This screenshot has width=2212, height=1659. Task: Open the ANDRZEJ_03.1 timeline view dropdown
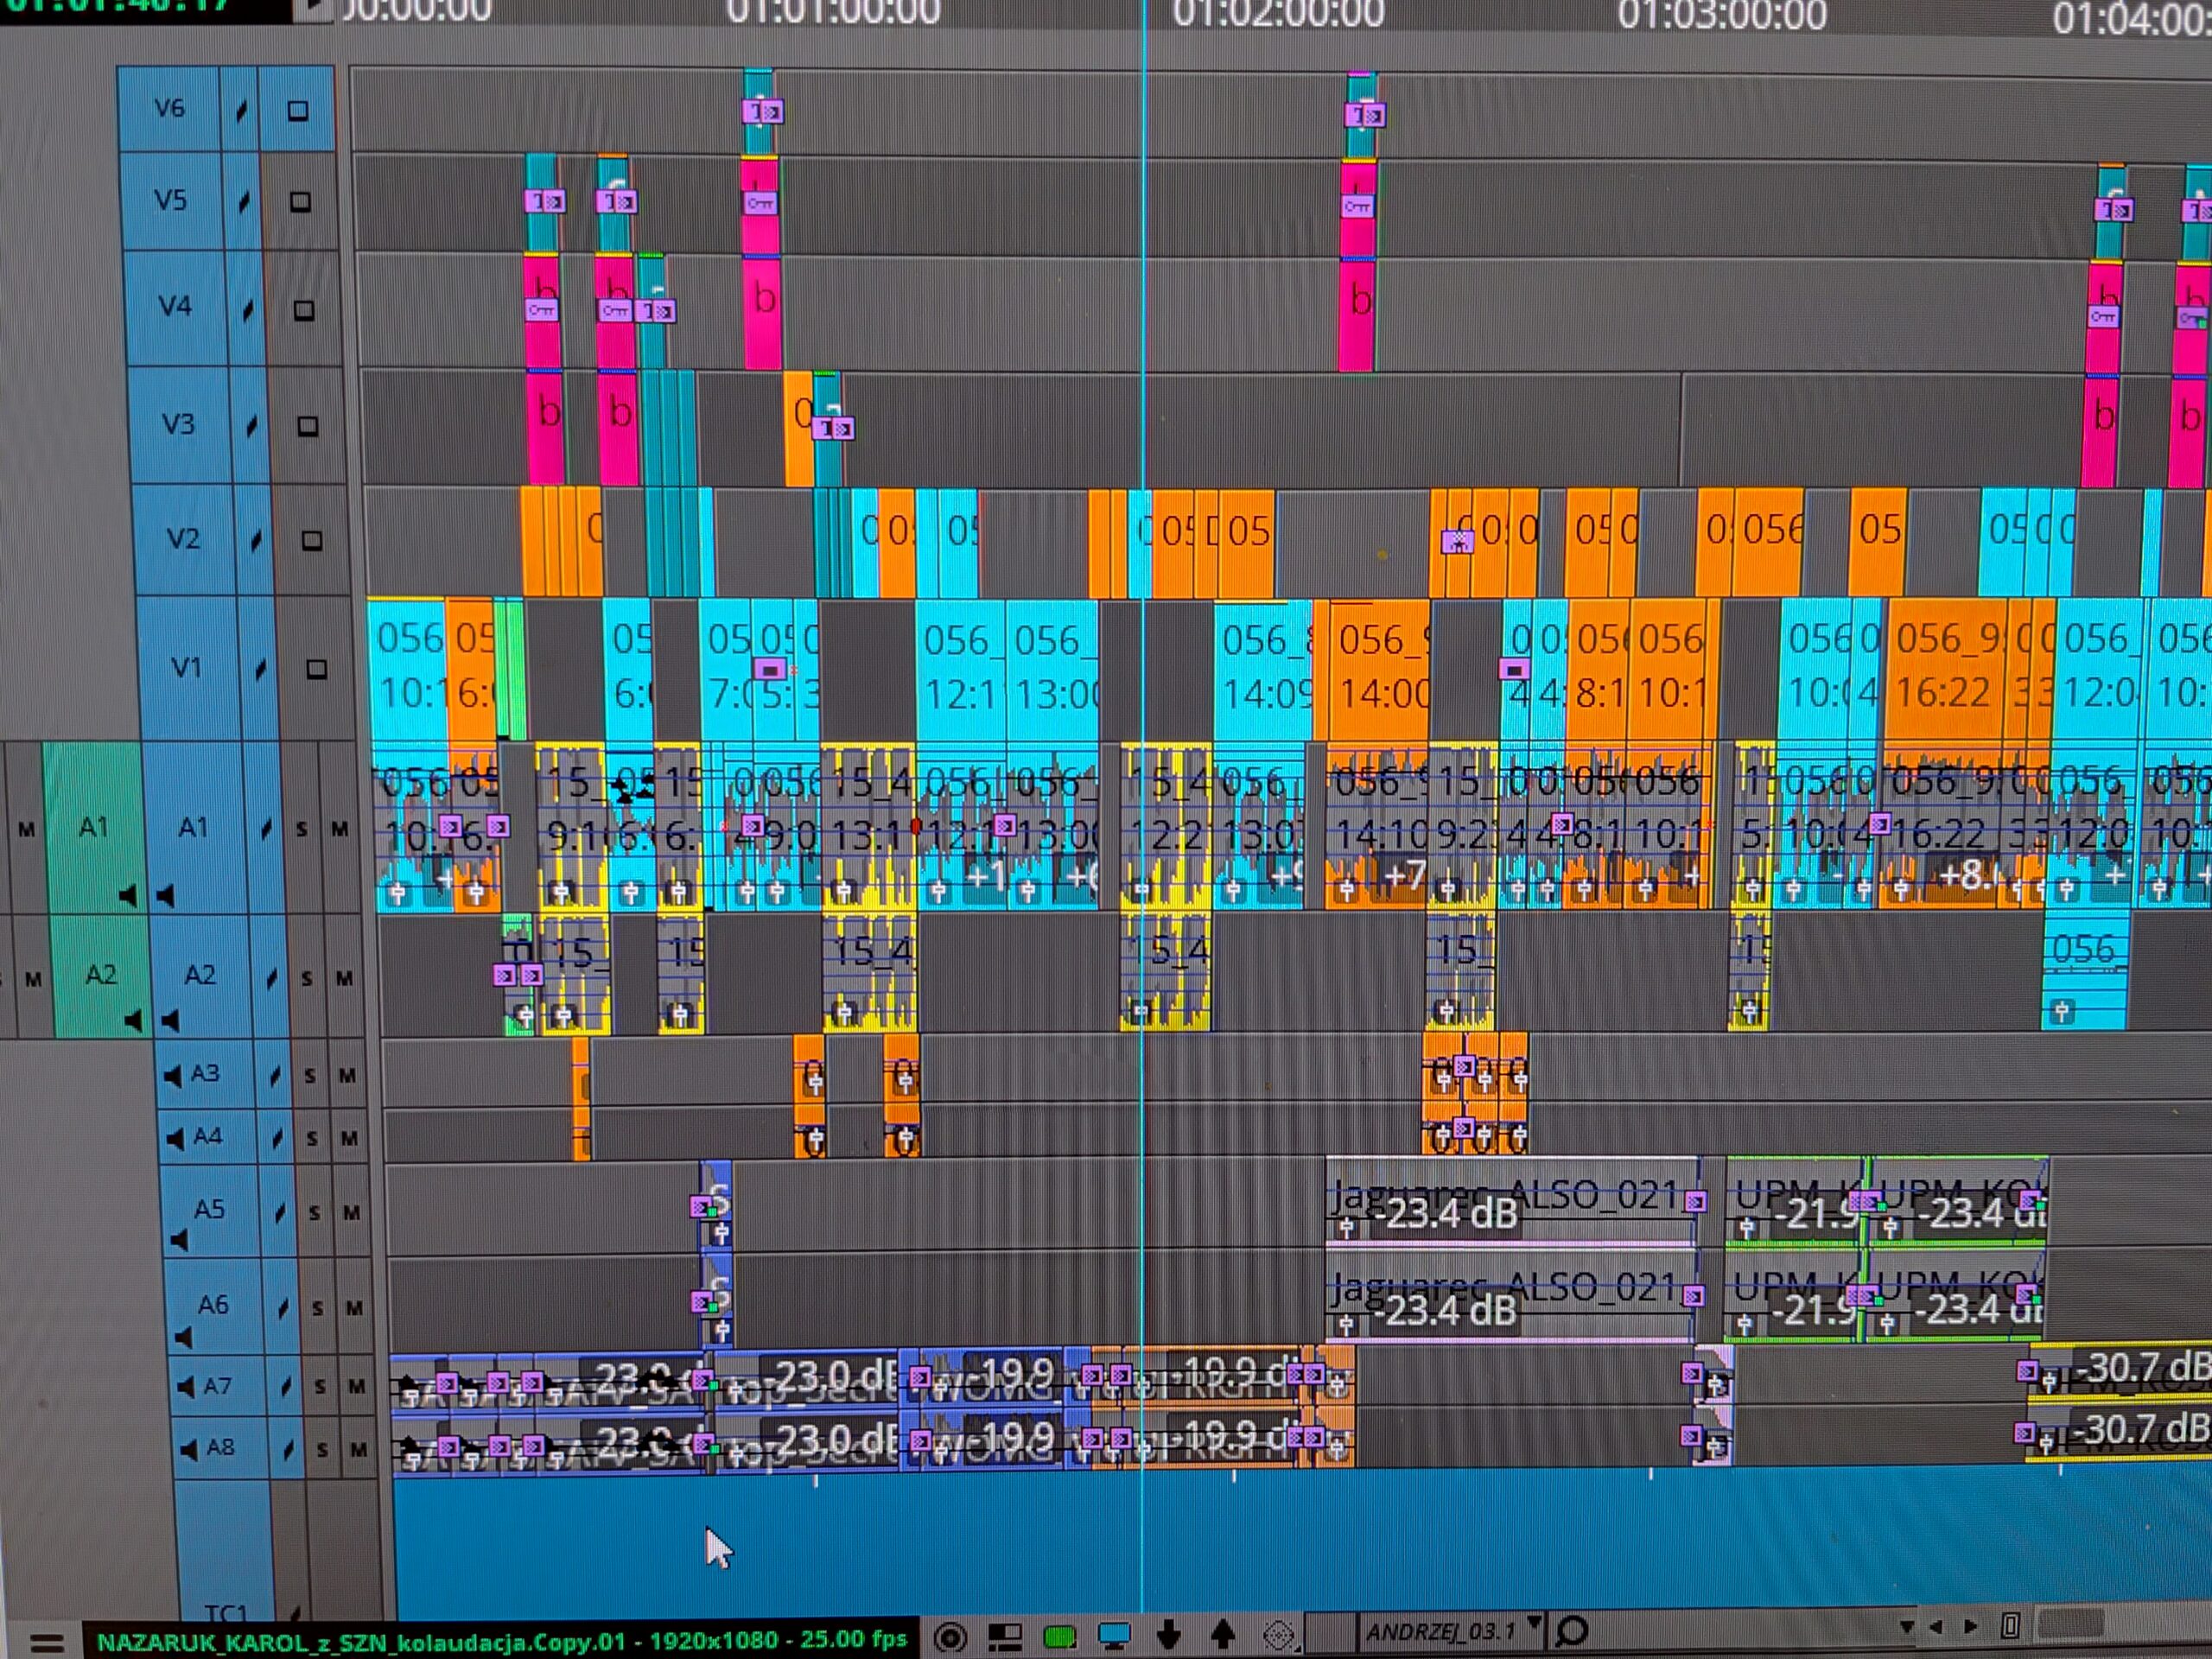1535,1622
